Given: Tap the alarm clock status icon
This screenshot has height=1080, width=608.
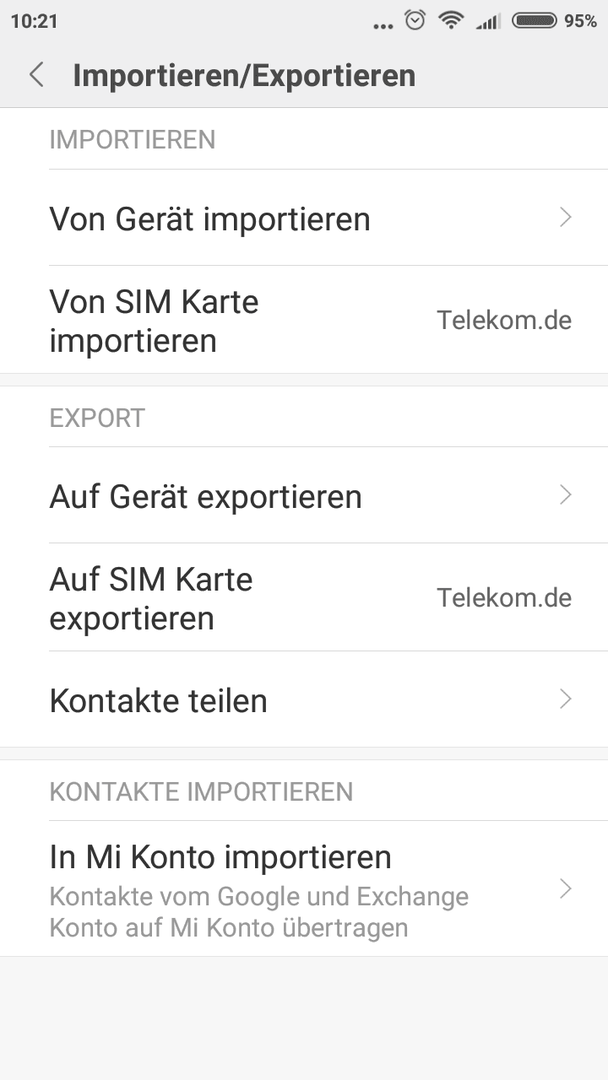Looking at the screenshot, I should point(415,20).
